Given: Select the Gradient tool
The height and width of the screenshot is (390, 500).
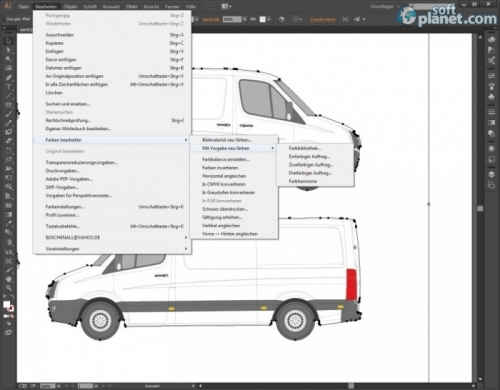Looking at the screenshot, I should (x=9, y=214).
